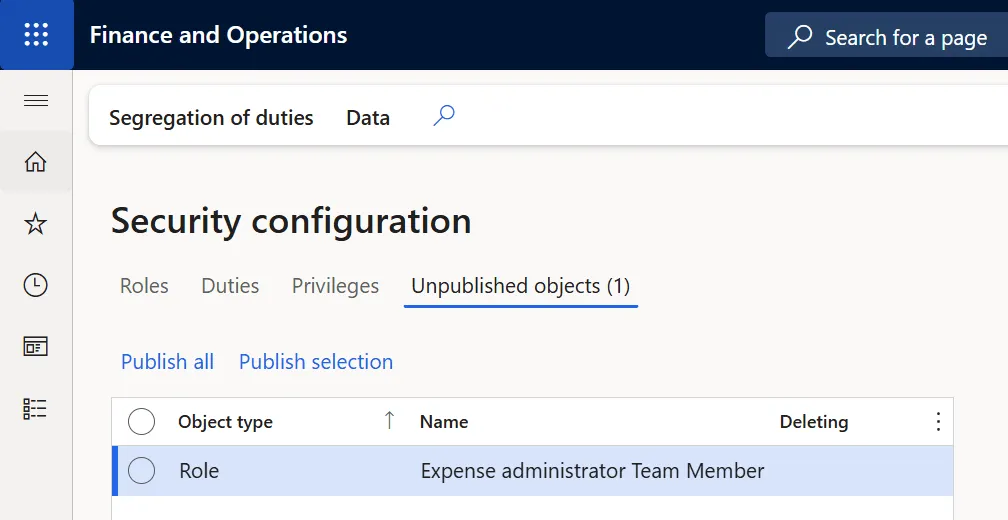Image resolution: width=1008 pixels, height=520 pixels.
Task: Select the Unpublished objects (1) tab
Action: (x=521, y=286)
